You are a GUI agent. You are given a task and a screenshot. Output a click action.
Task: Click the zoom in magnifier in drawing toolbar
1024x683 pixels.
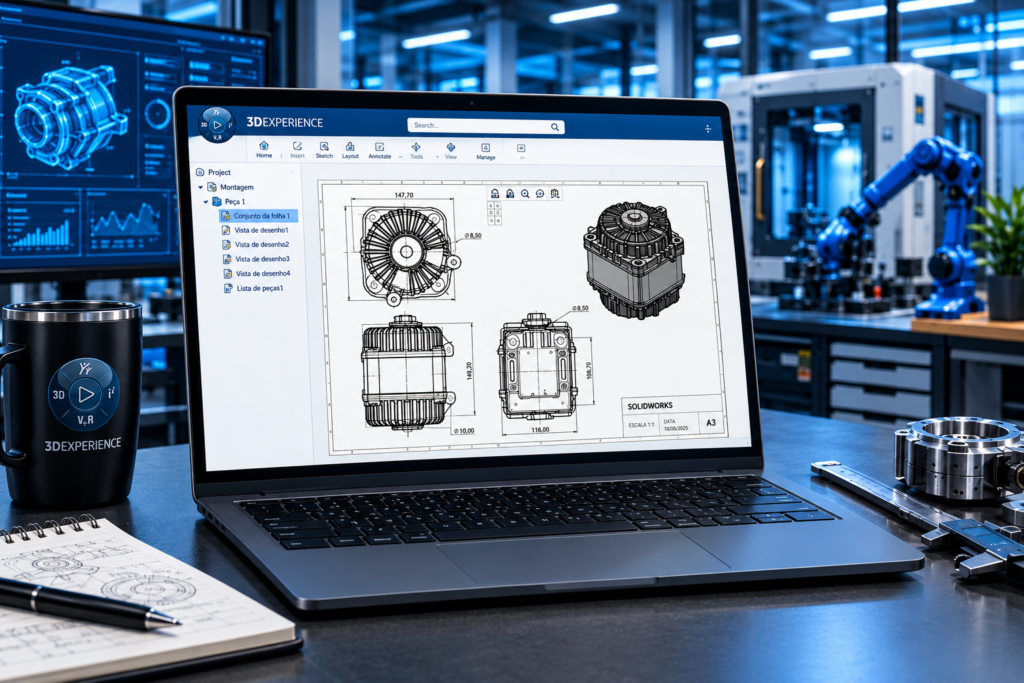click(x=525, y=194)
